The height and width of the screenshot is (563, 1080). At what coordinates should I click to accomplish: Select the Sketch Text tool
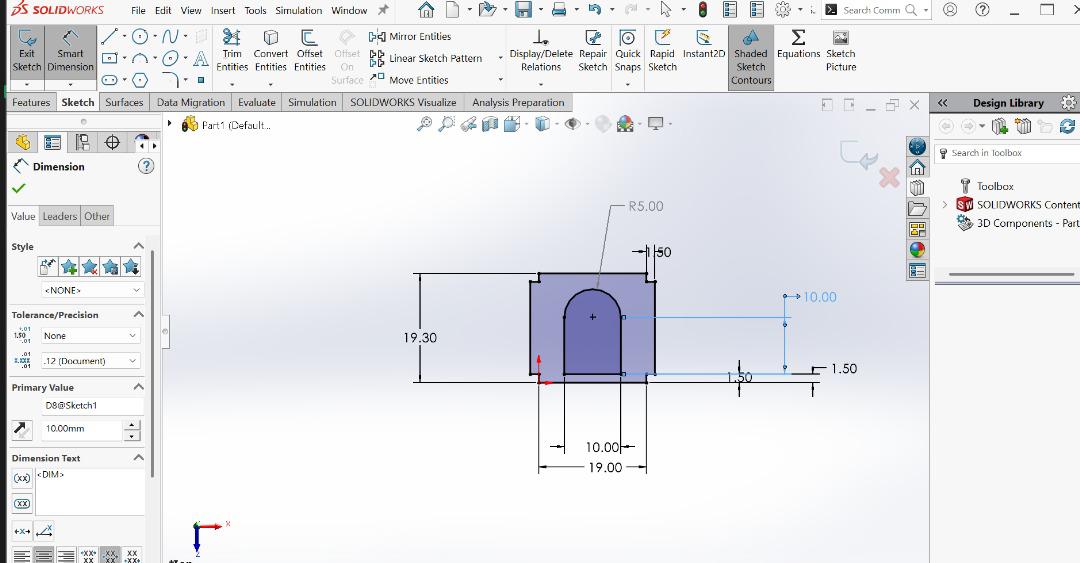pos(200,59)
